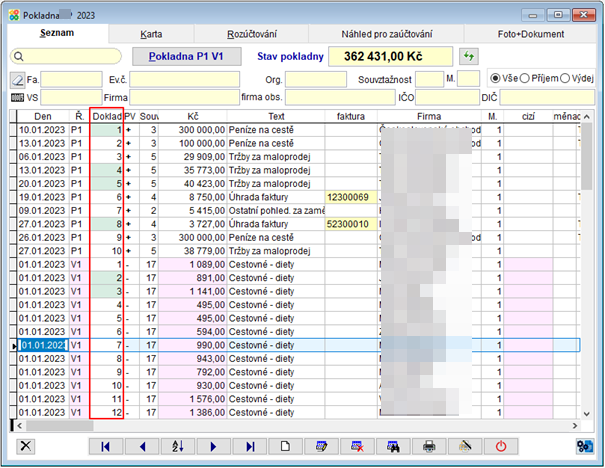
Task: Go to the first record
Action: pos(106,446)
